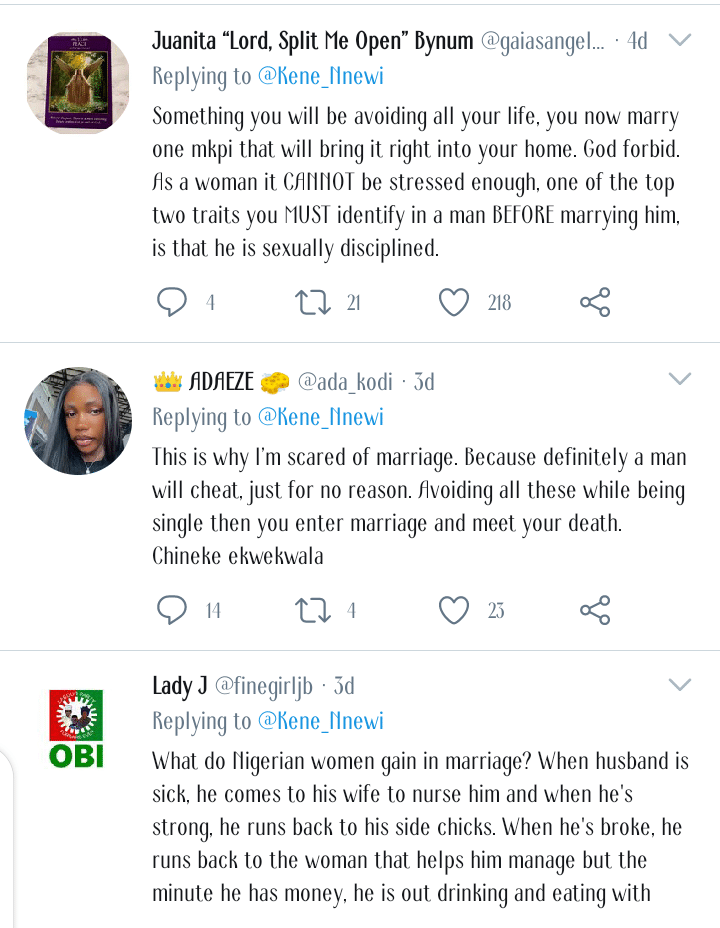Open options chevron on Juanita's tweet

[x=680, y=40]
